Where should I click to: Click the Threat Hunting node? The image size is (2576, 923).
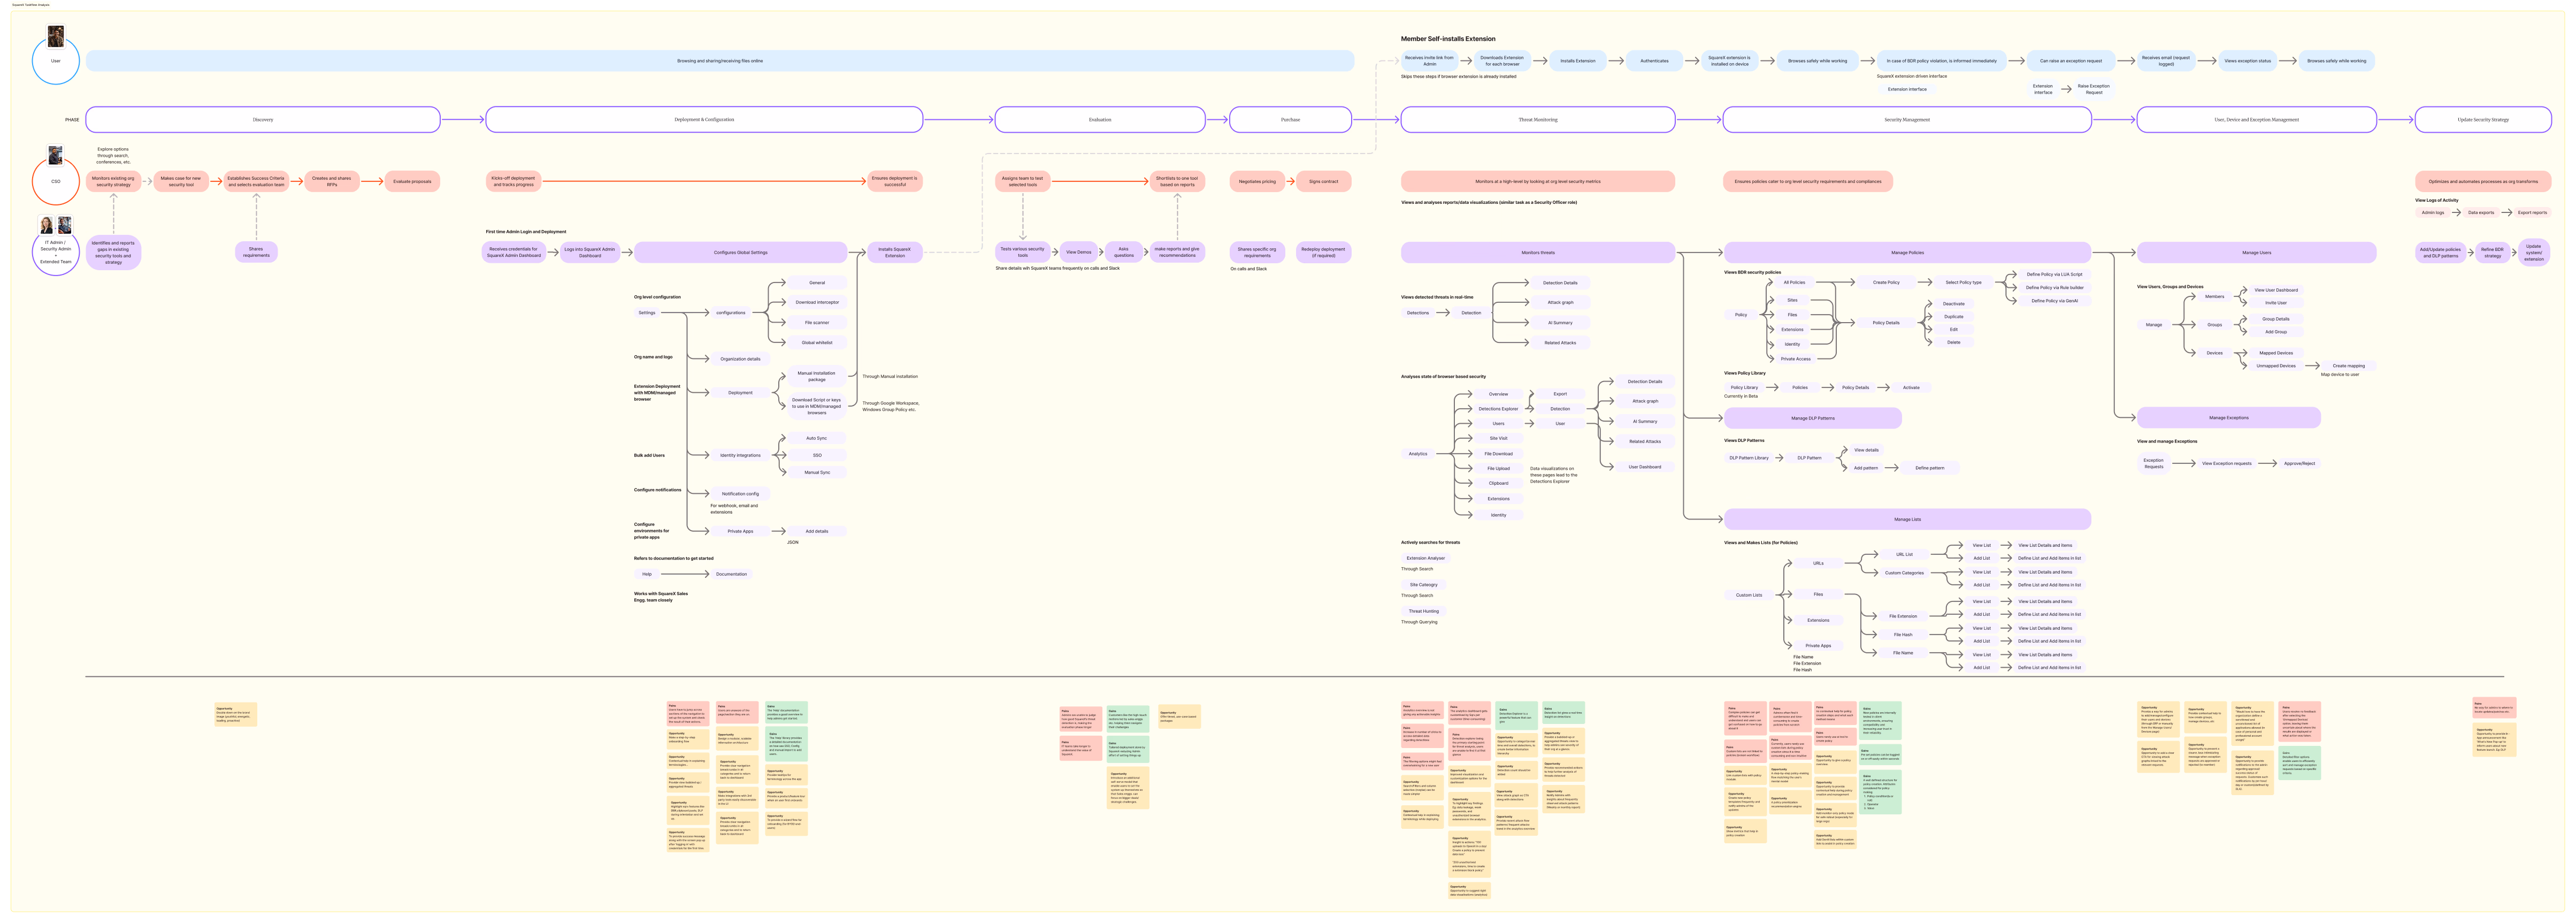click(1424, 611)
